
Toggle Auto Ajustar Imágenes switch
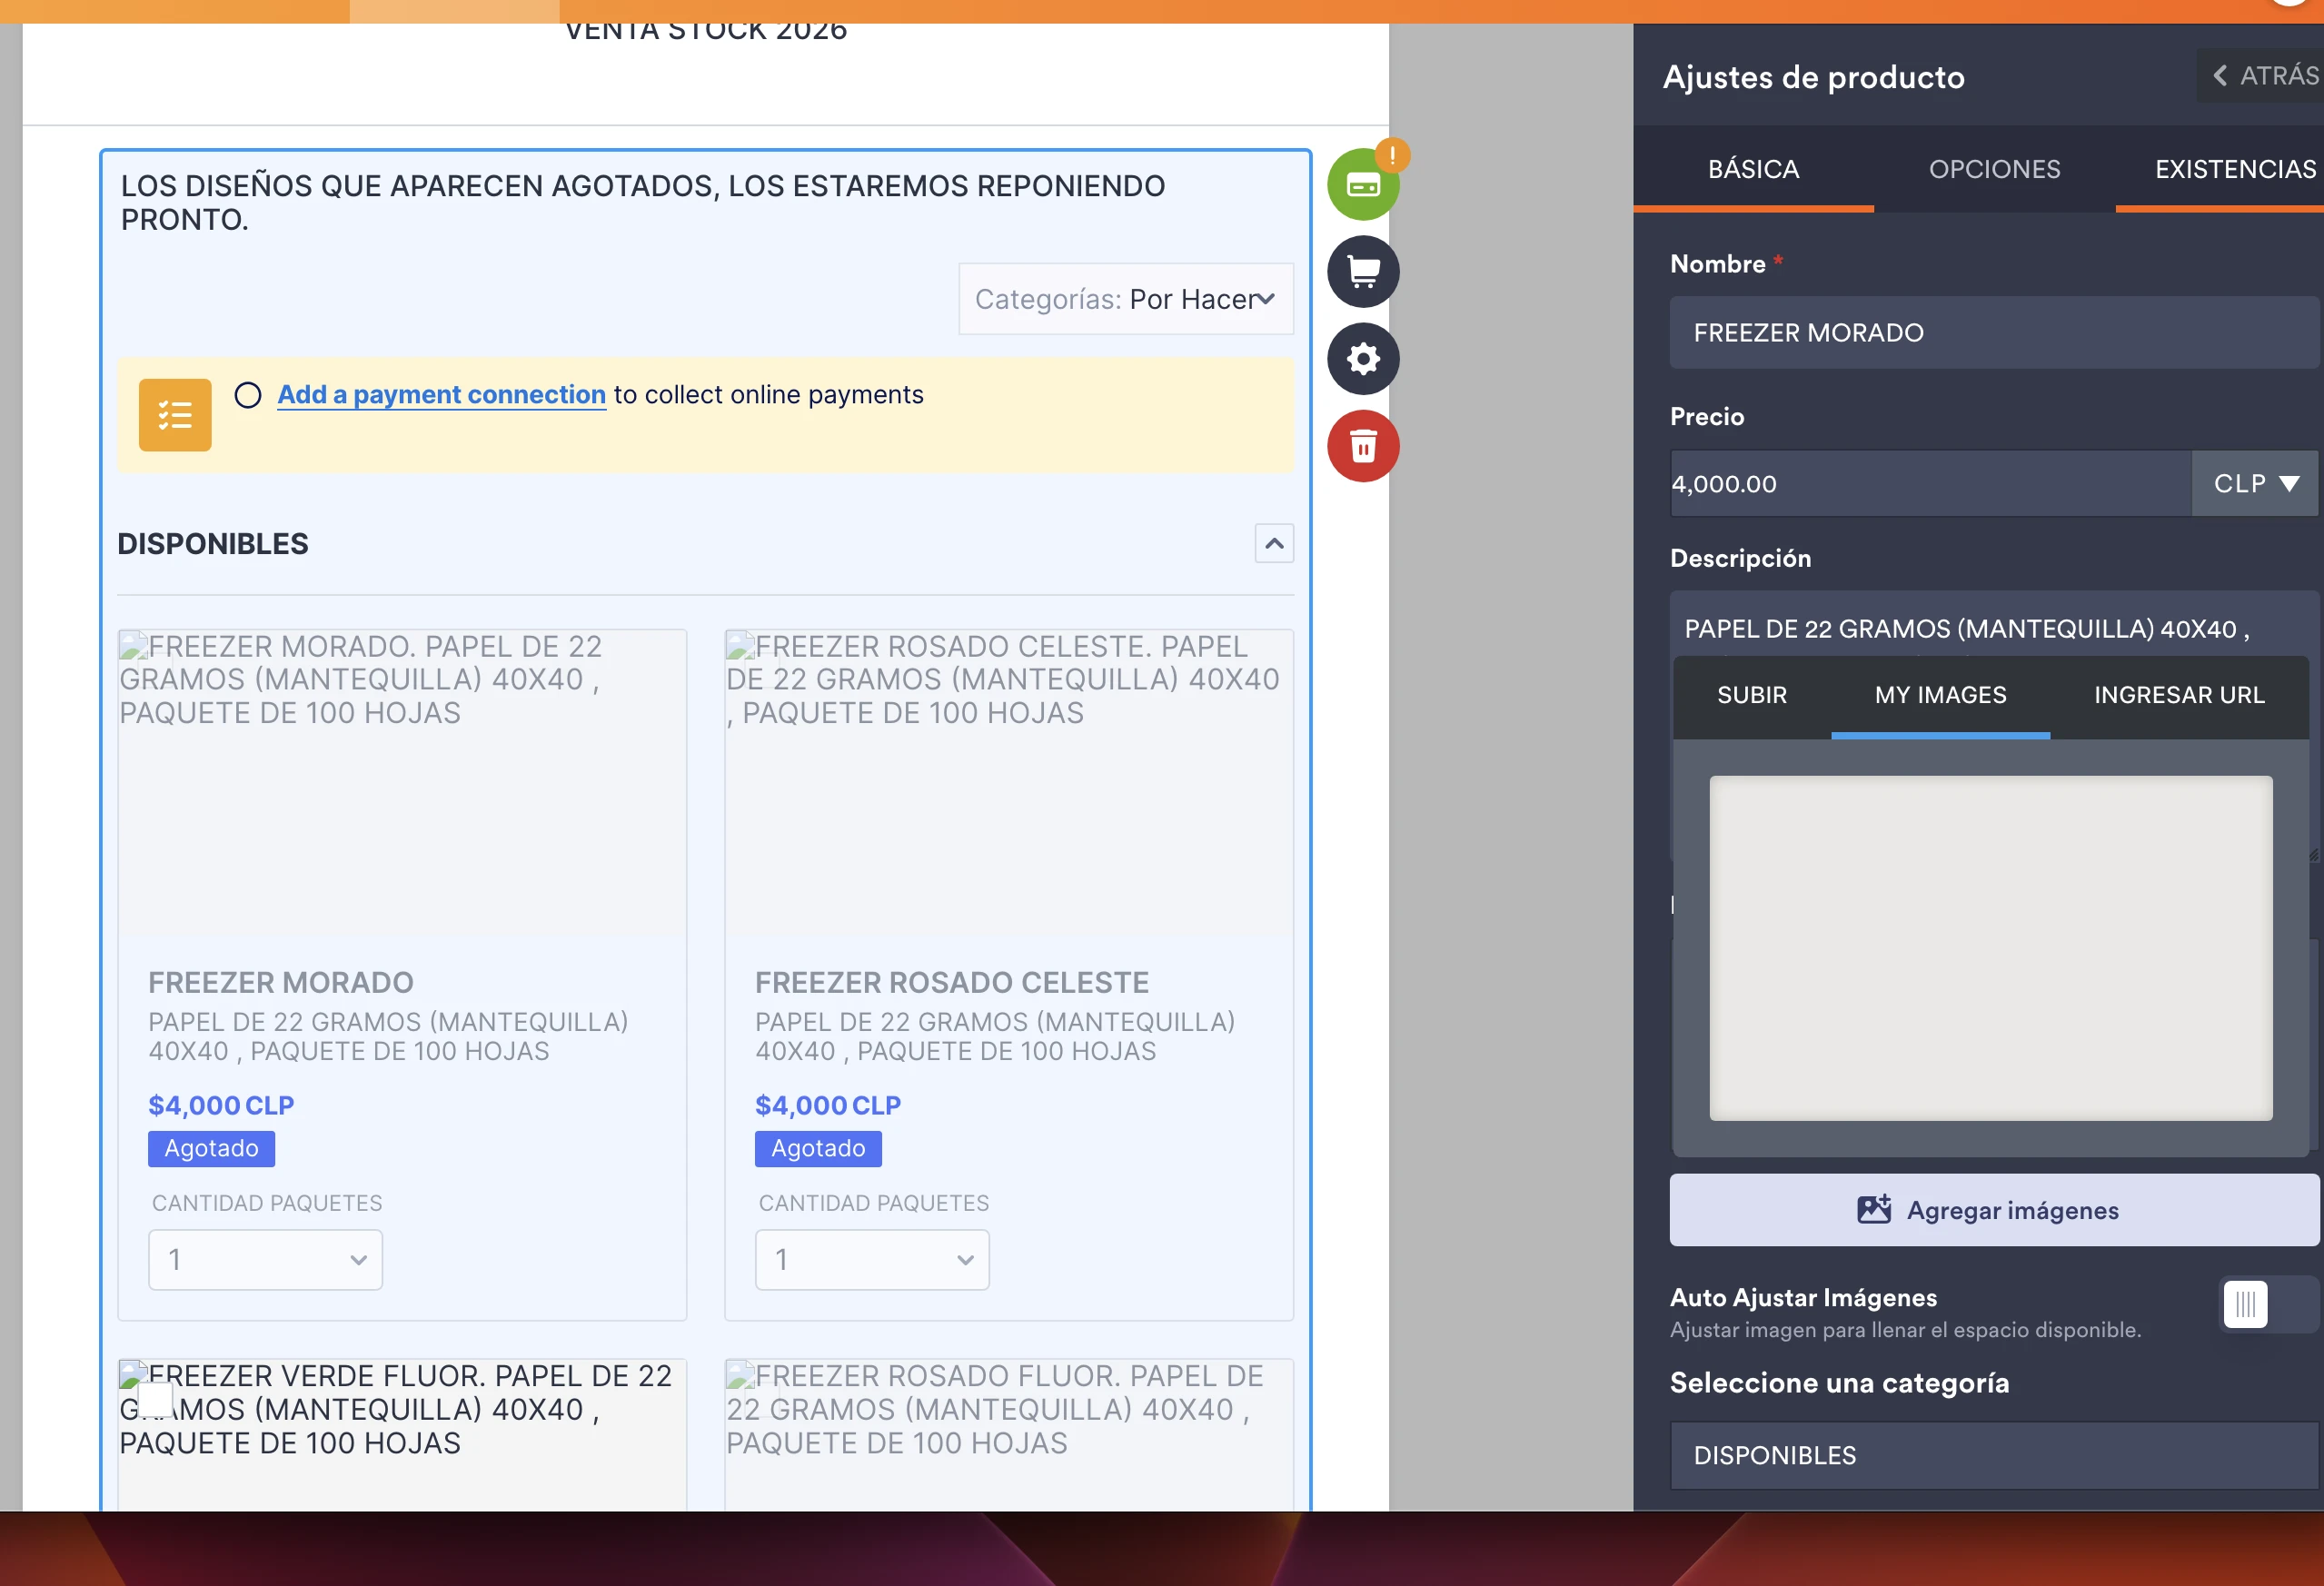[2268, 1304]
